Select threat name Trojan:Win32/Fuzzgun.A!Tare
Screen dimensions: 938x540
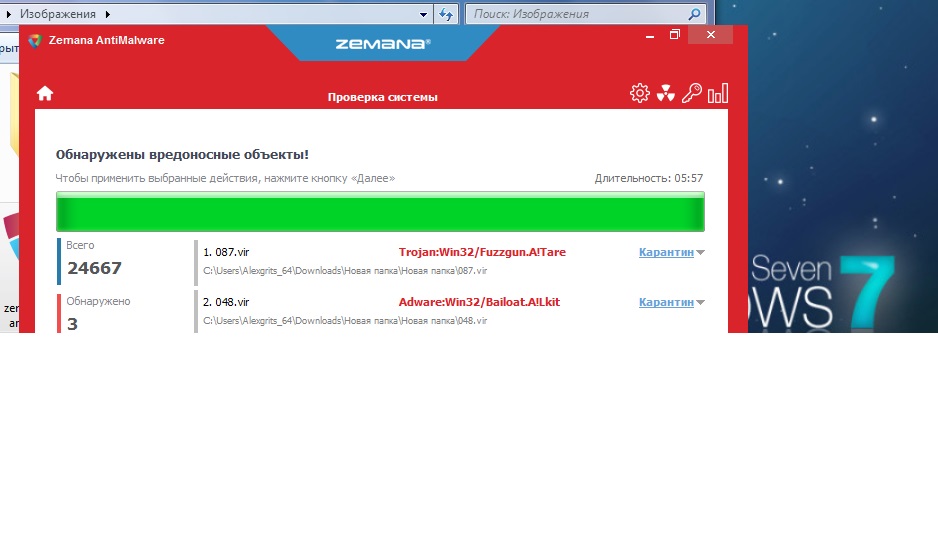pyautogui.click(x=482, y=252)
